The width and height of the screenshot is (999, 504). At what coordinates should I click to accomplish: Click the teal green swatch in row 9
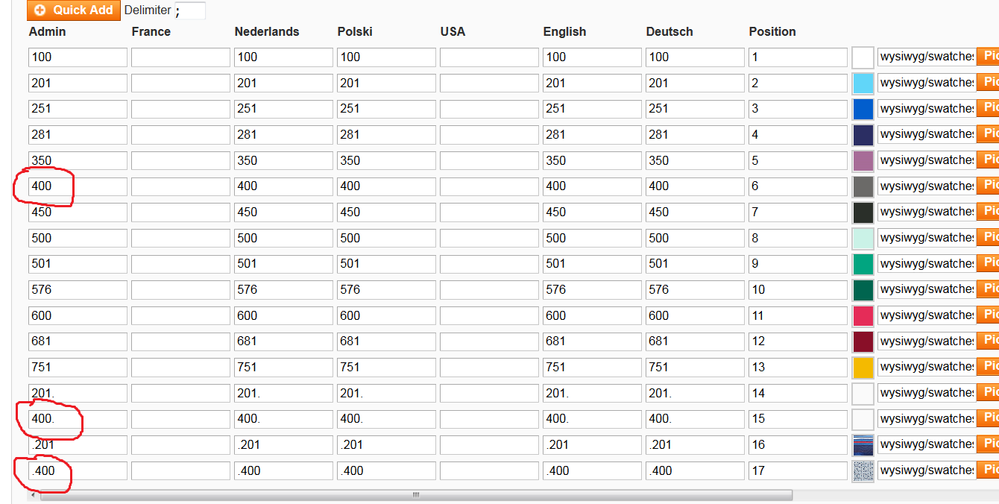coord(863,264)
